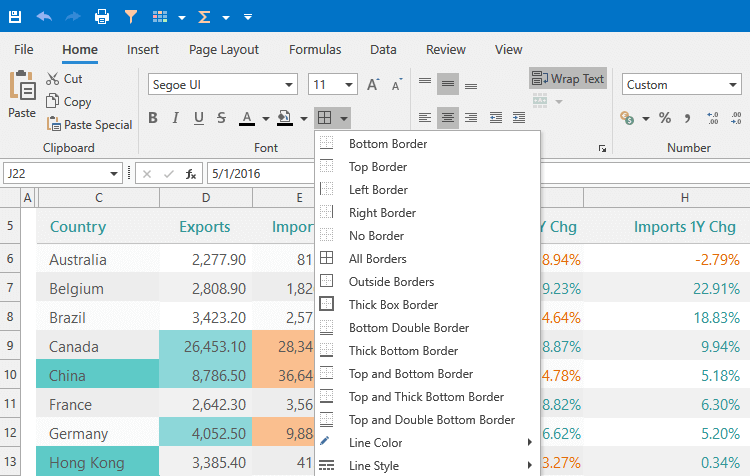Click the Save icon in quick access toolbar
This screenshot has height=476, width=750.
pyautogui.click(x=15, y=17)
